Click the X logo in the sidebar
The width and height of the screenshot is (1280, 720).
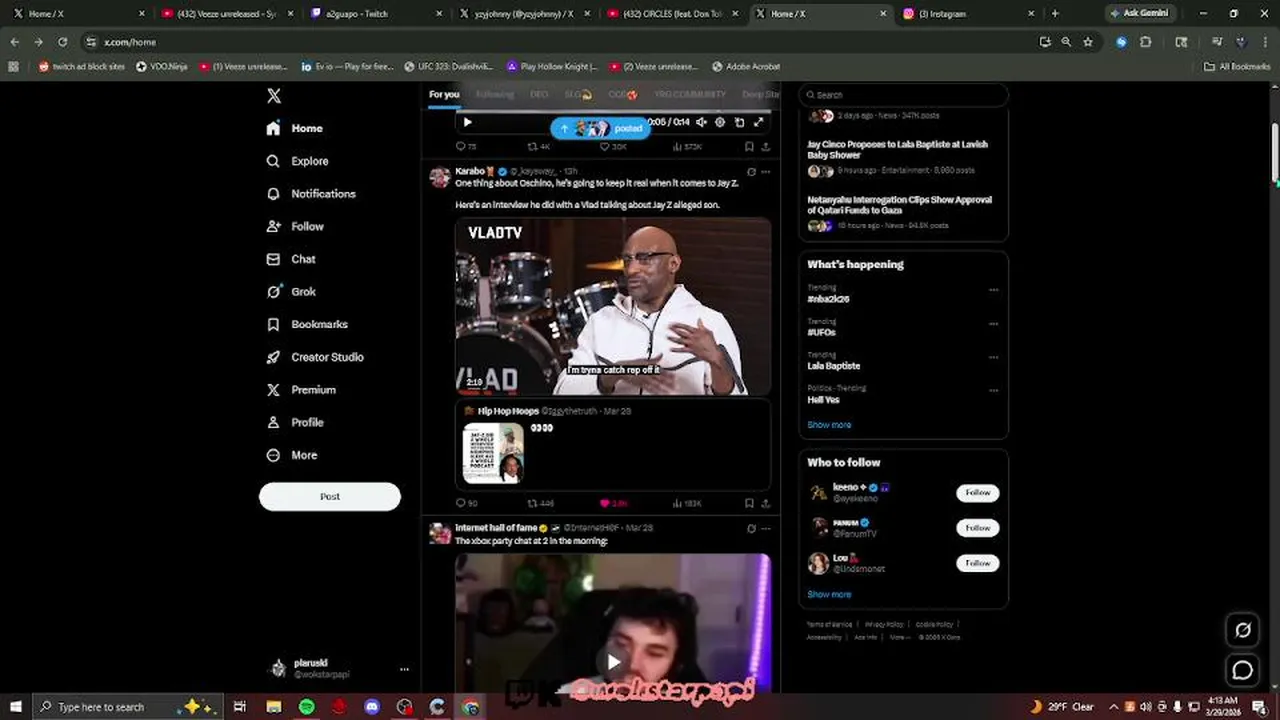[274, 96]
